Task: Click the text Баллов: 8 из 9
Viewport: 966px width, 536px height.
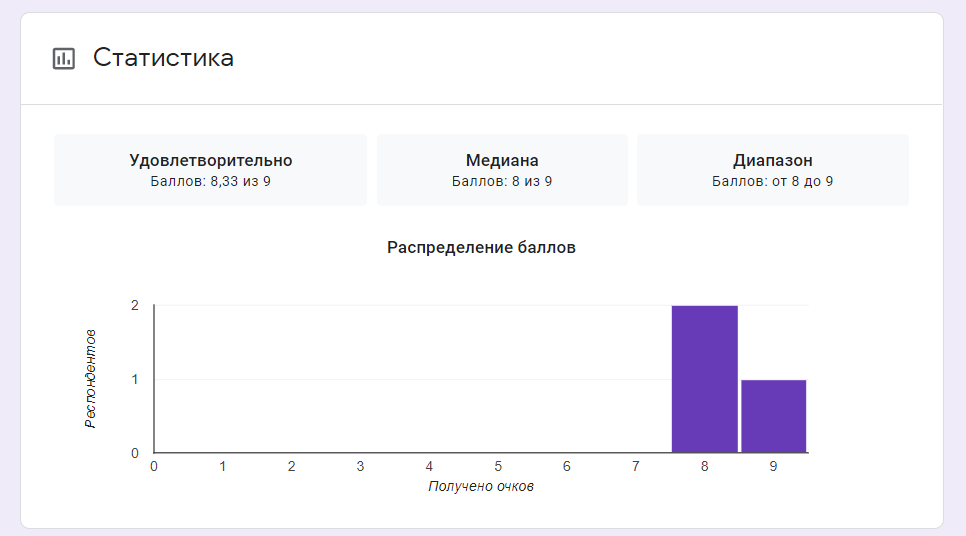Action: pyautogui.click(x=502, y=181)
